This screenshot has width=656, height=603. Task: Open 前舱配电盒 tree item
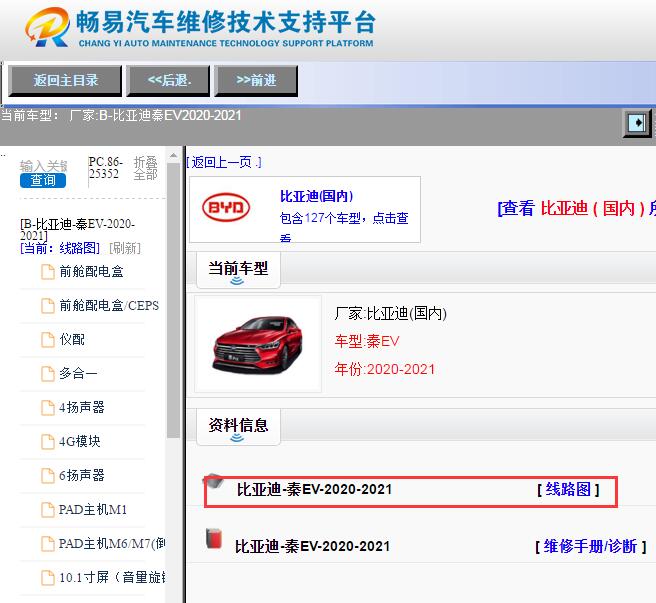91,272
